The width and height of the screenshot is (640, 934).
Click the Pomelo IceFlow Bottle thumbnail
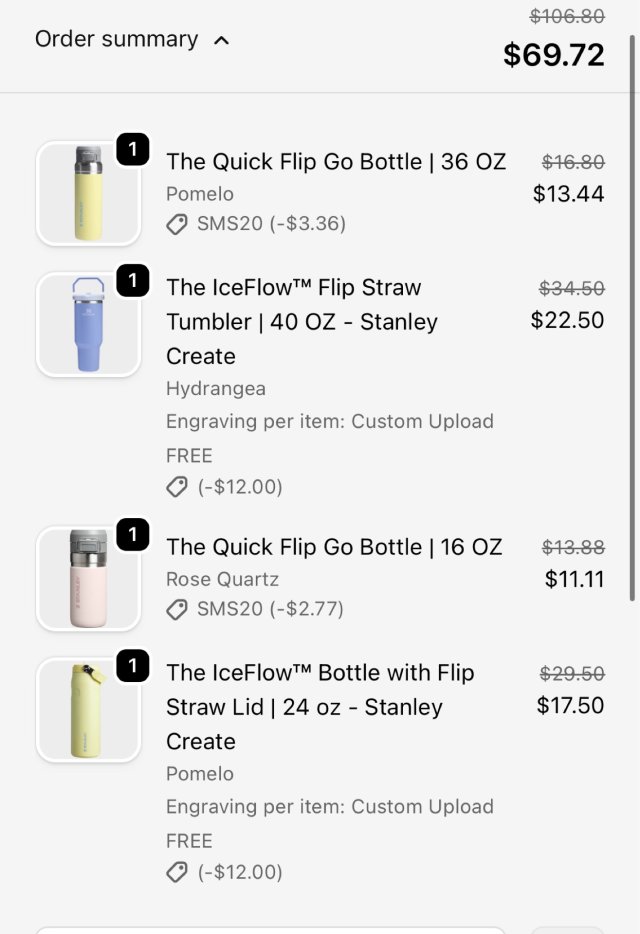tap(88, 709)
